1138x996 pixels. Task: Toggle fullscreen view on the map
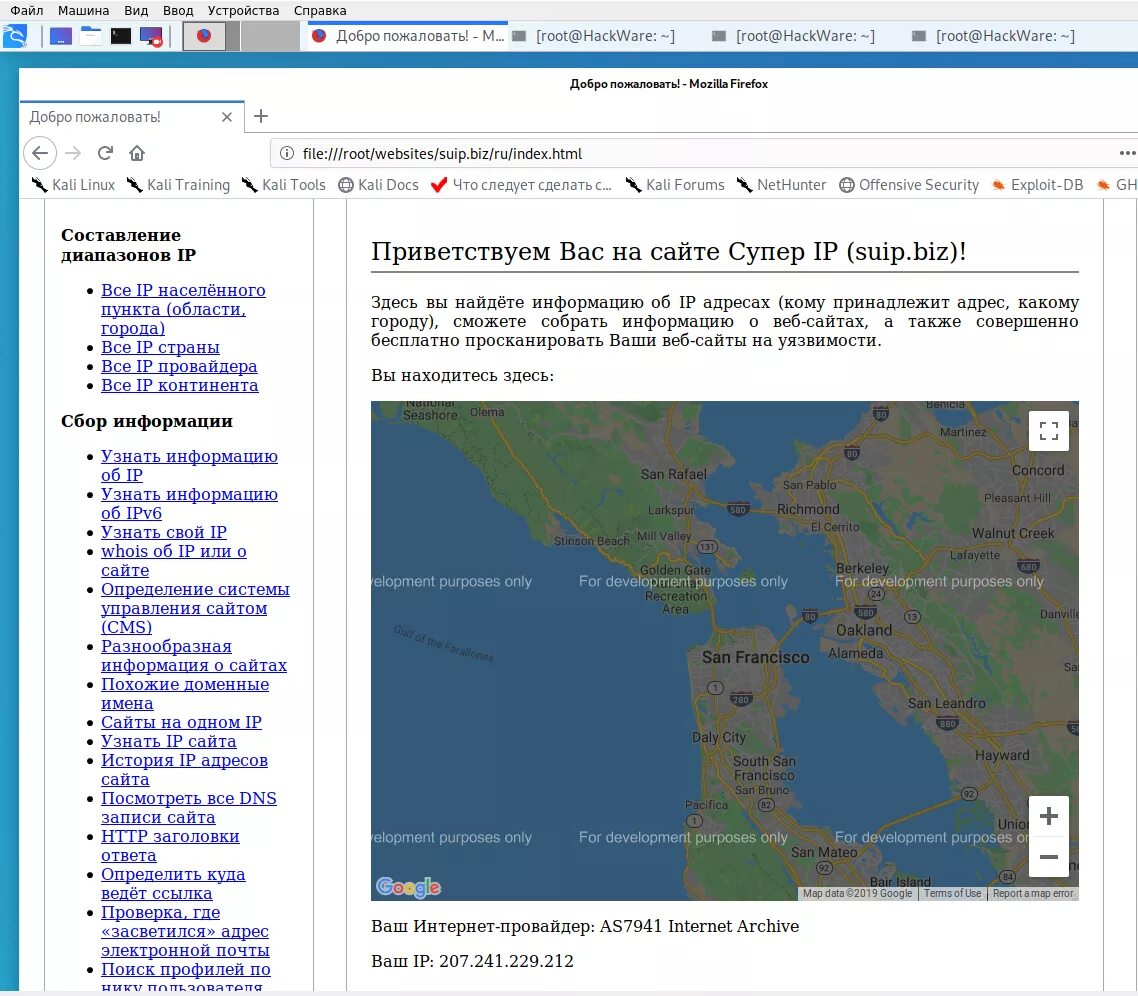point(1049,431)
